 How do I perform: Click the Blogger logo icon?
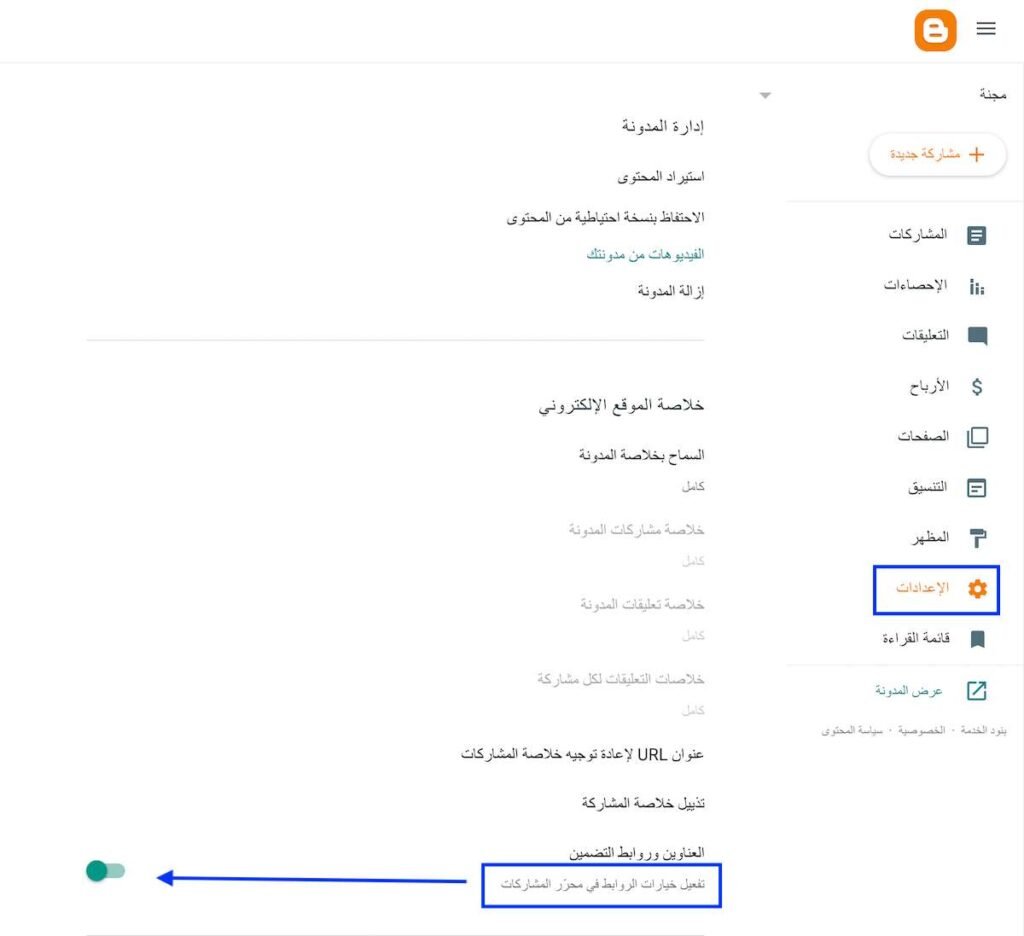click(x=935, y=30)
